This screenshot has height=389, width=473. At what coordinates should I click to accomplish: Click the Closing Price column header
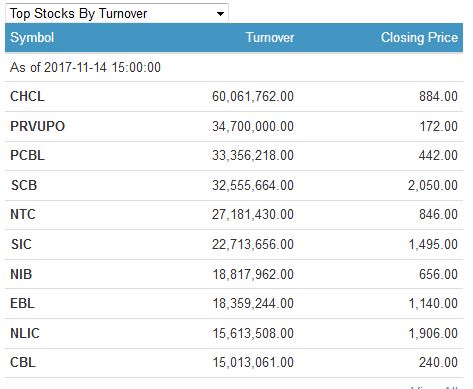pyautogui.click(x=419, y=37)
